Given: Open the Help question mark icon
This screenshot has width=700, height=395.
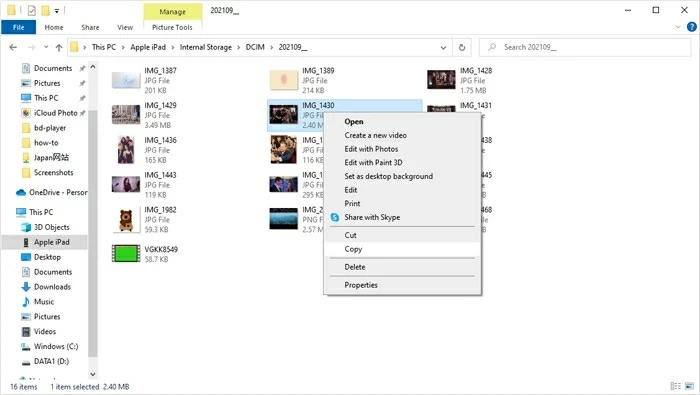Looking at the screenshot, I should tap(692, 27).
